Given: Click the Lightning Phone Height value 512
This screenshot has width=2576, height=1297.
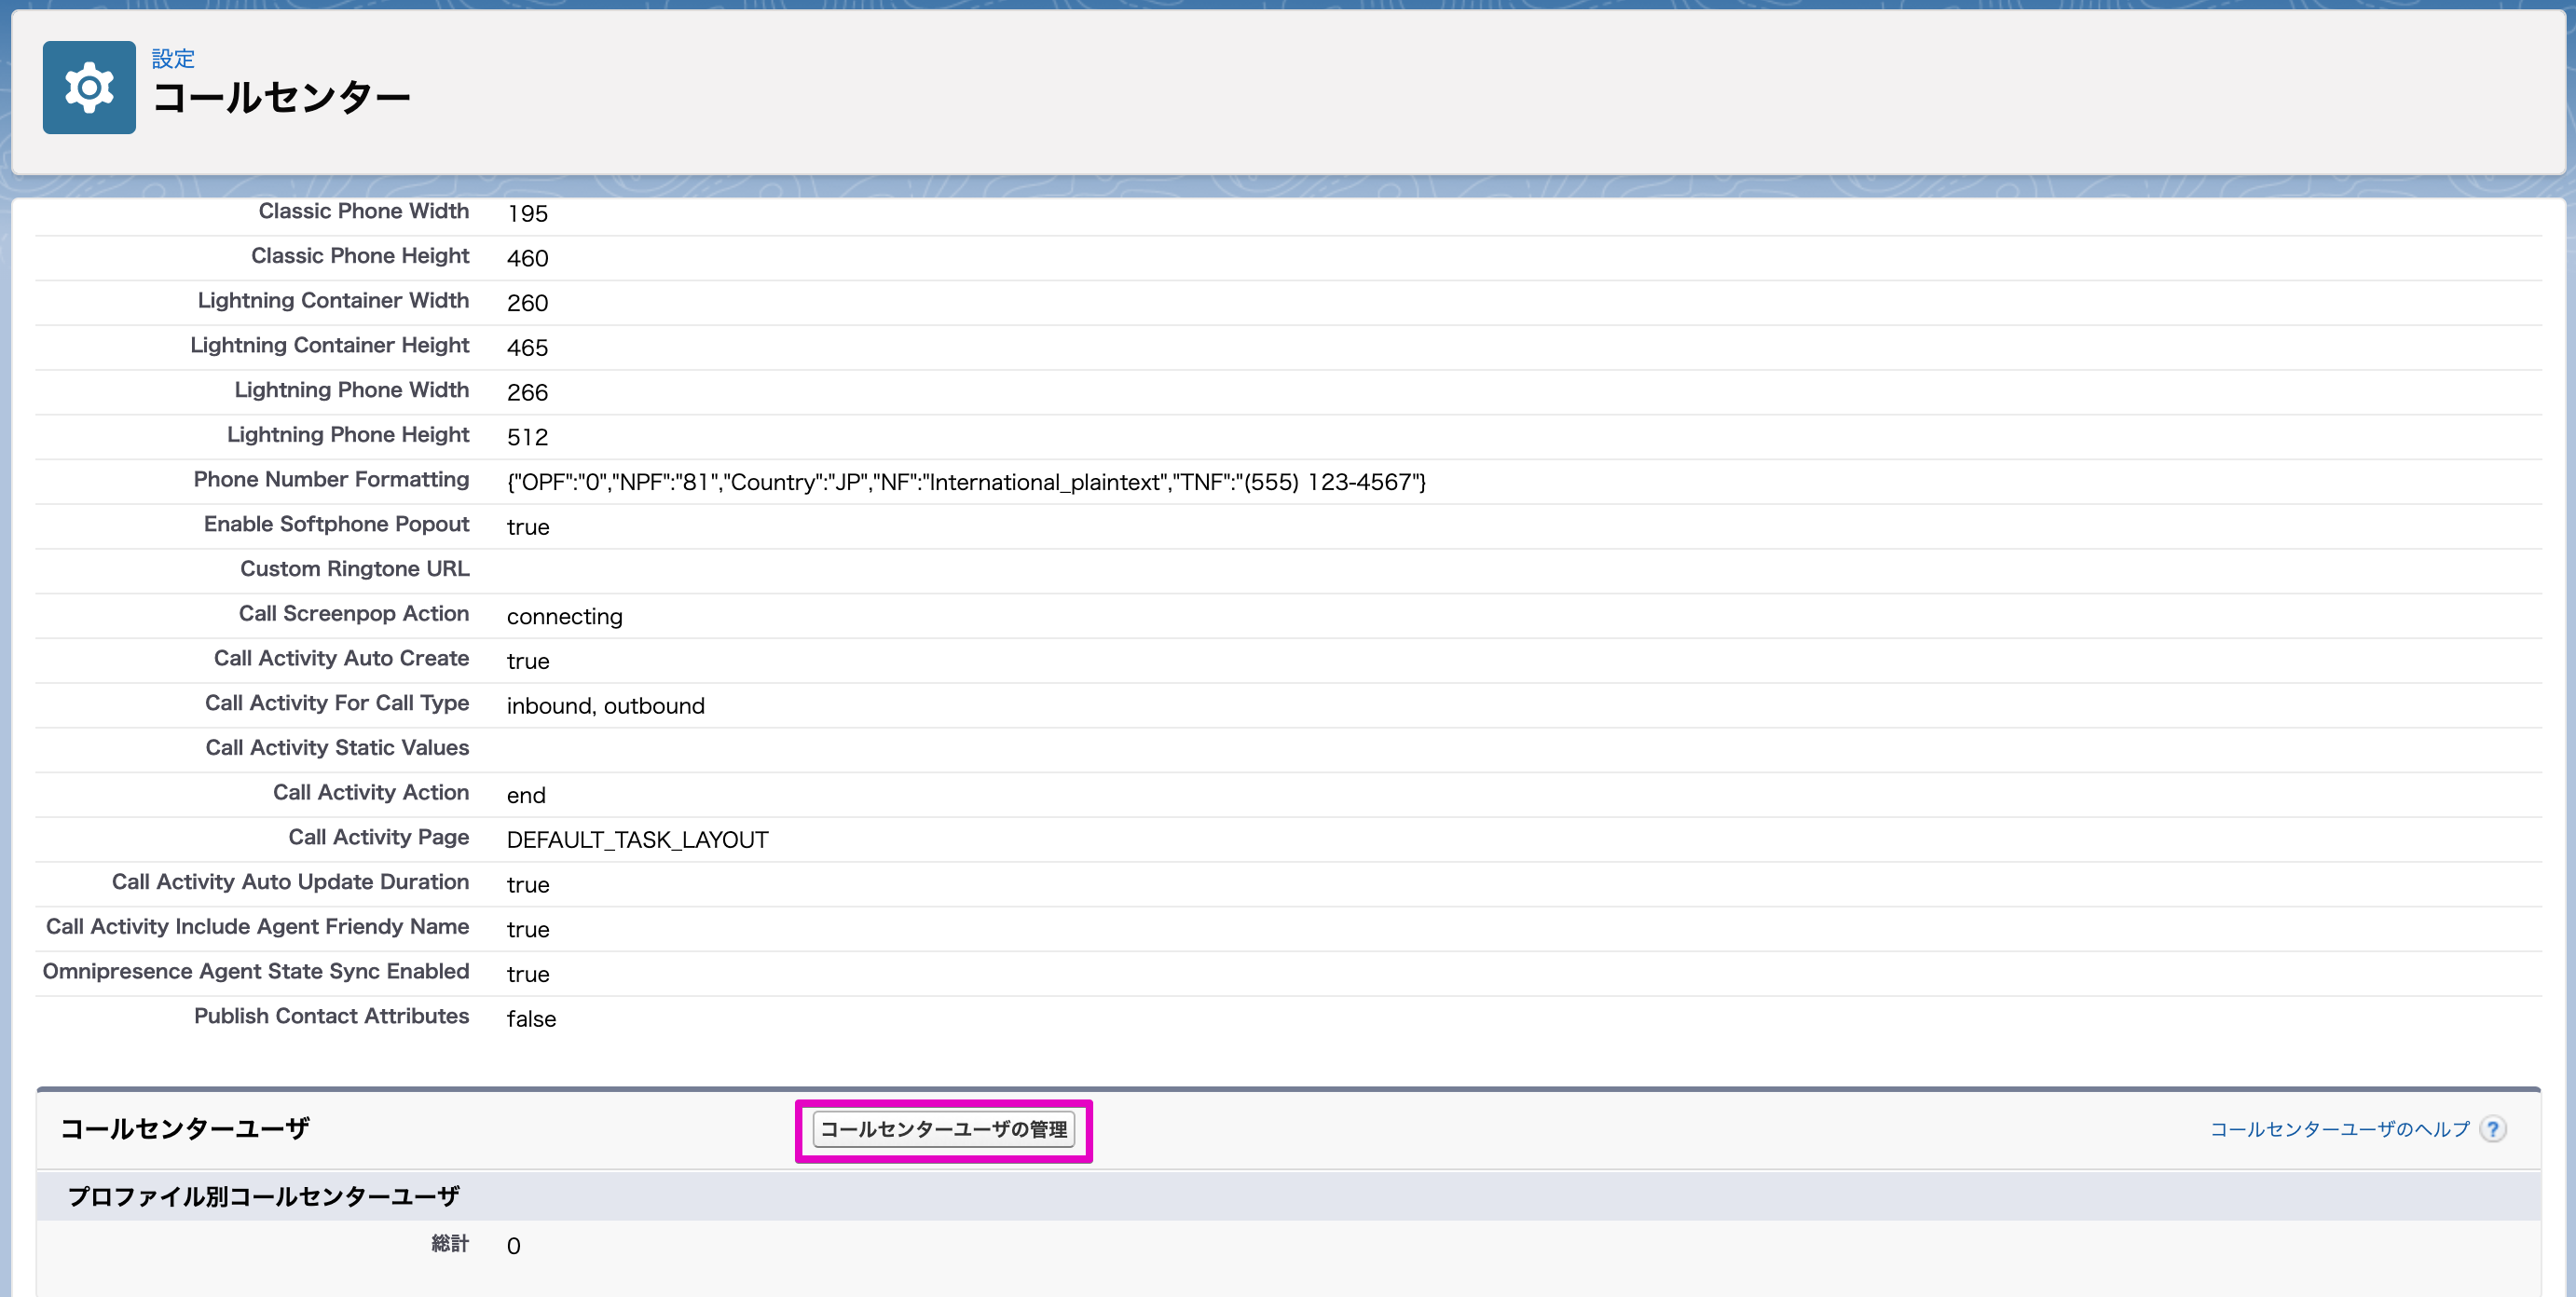Looking at the screenshot, I should click(527, 436).
